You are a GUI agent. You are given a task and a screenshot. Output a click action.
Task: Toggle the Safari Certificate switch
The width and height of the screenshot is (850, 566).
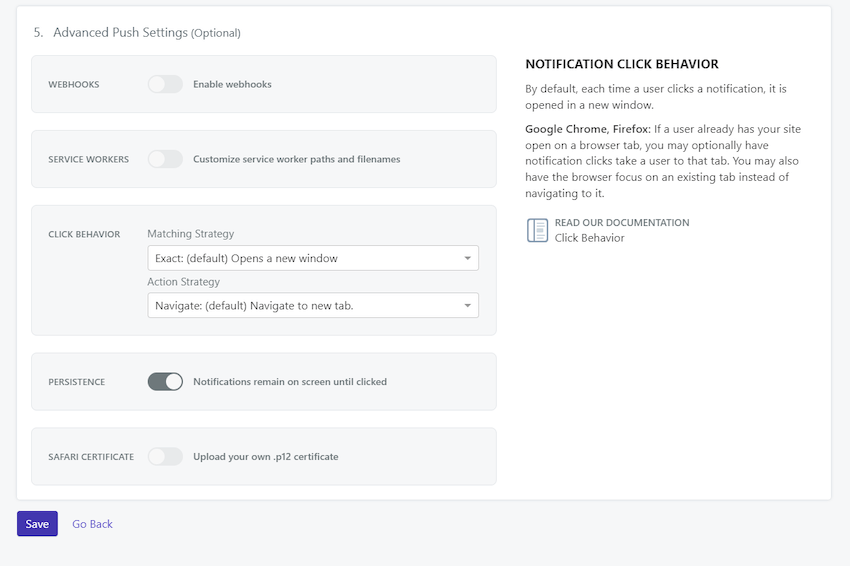coord(165,456)
